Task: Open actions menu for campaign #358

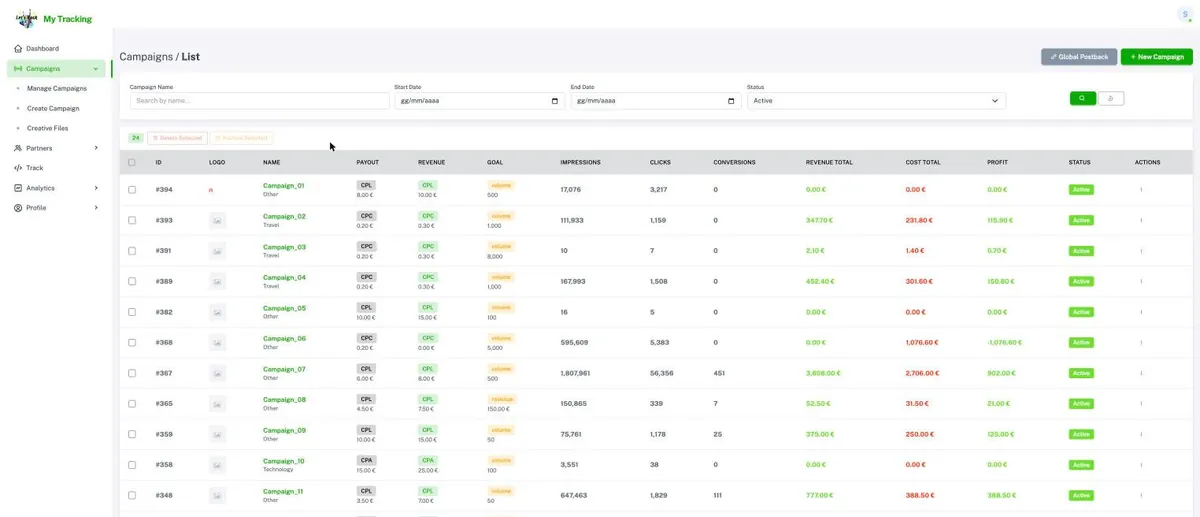Action: click(1141, 464)
